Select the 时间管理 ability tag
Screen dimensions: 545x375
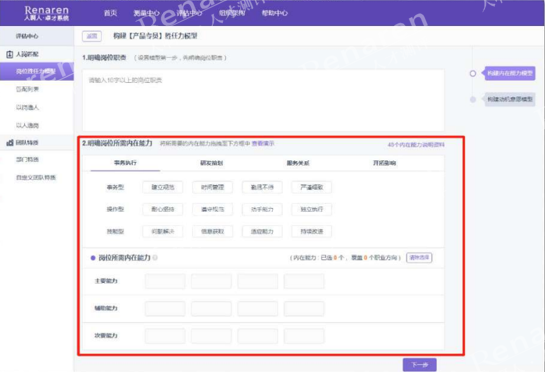tap(212, 187)
